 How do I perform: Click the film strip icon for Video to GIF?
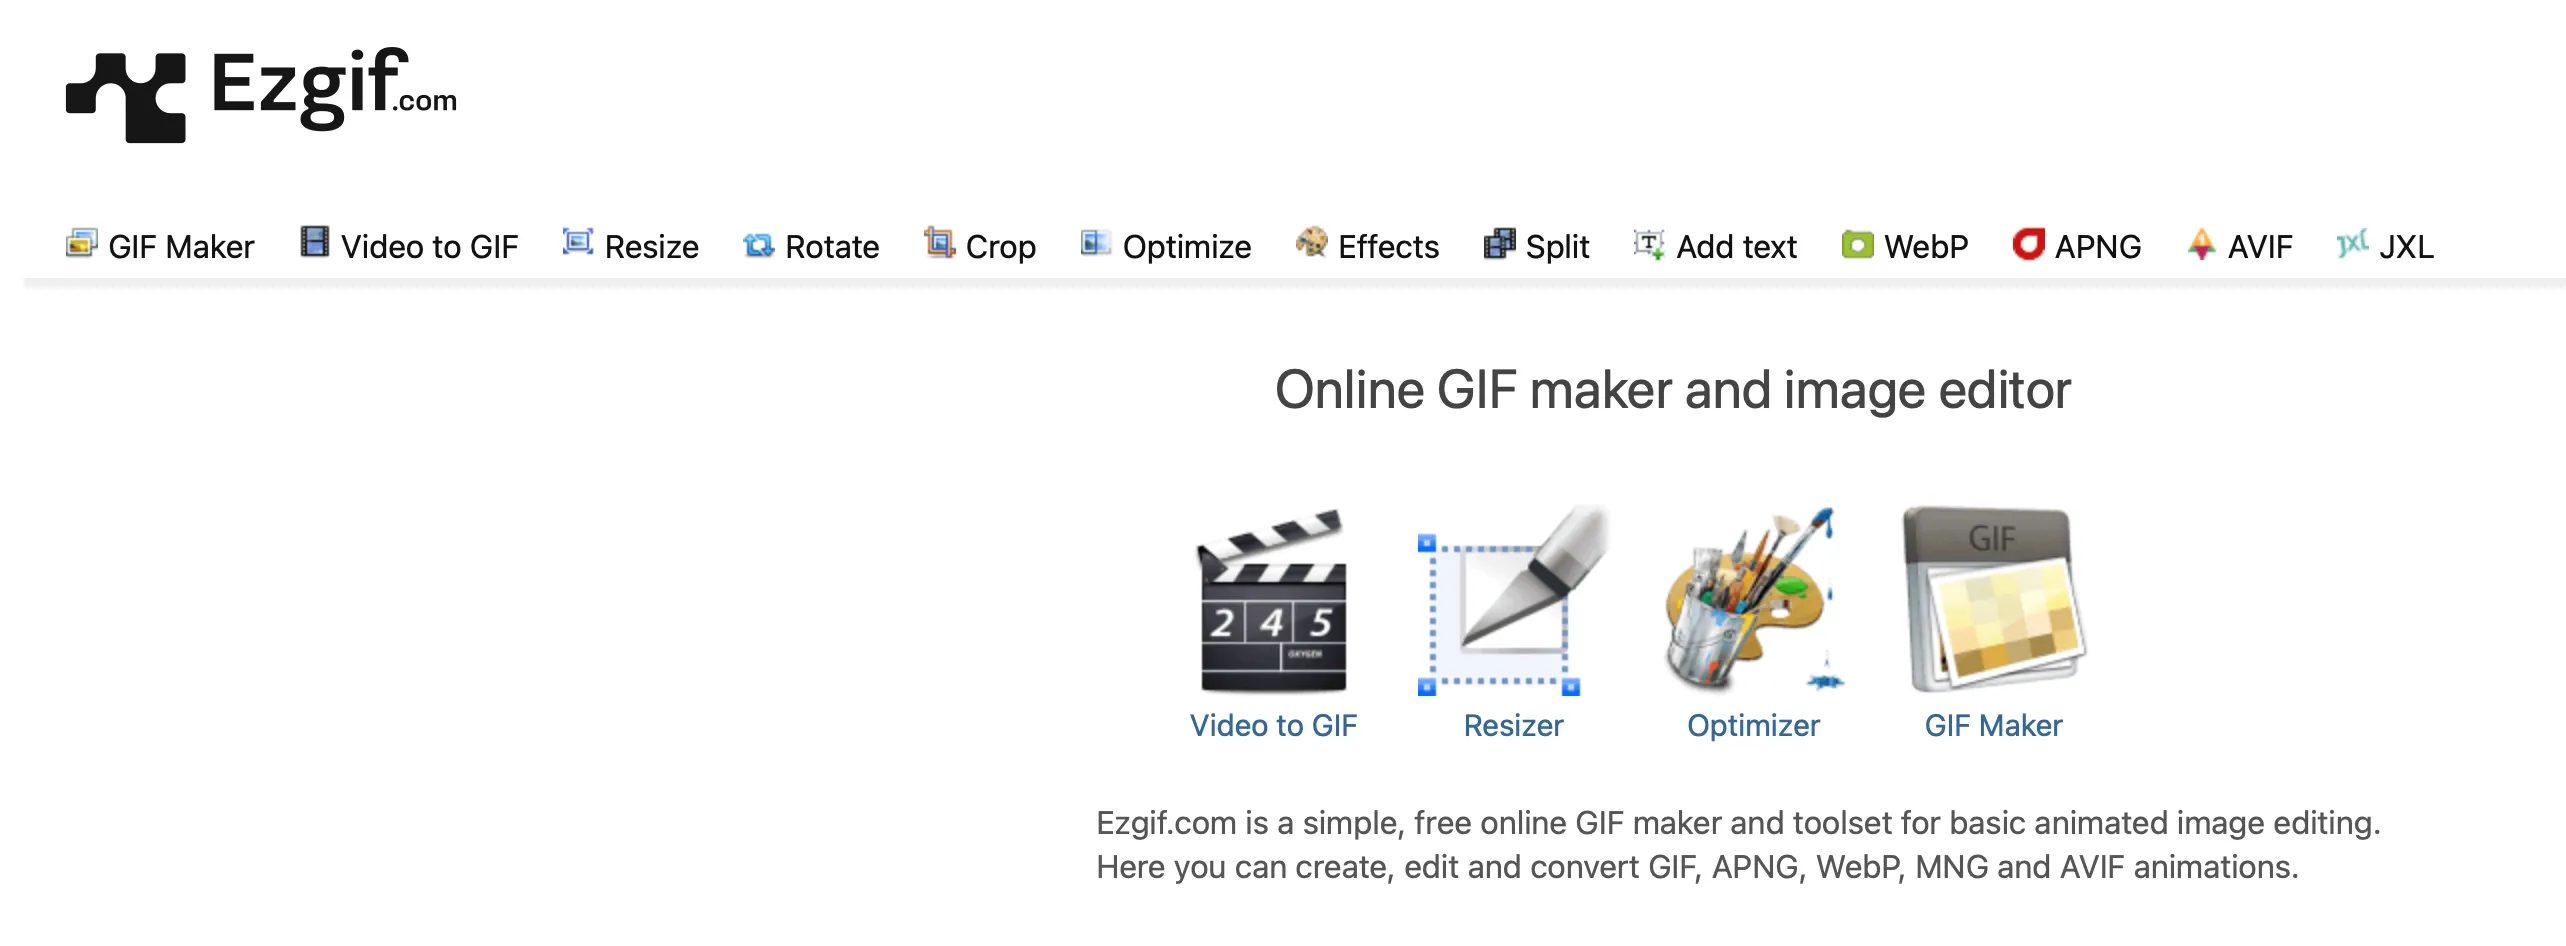tap(315, 242)
